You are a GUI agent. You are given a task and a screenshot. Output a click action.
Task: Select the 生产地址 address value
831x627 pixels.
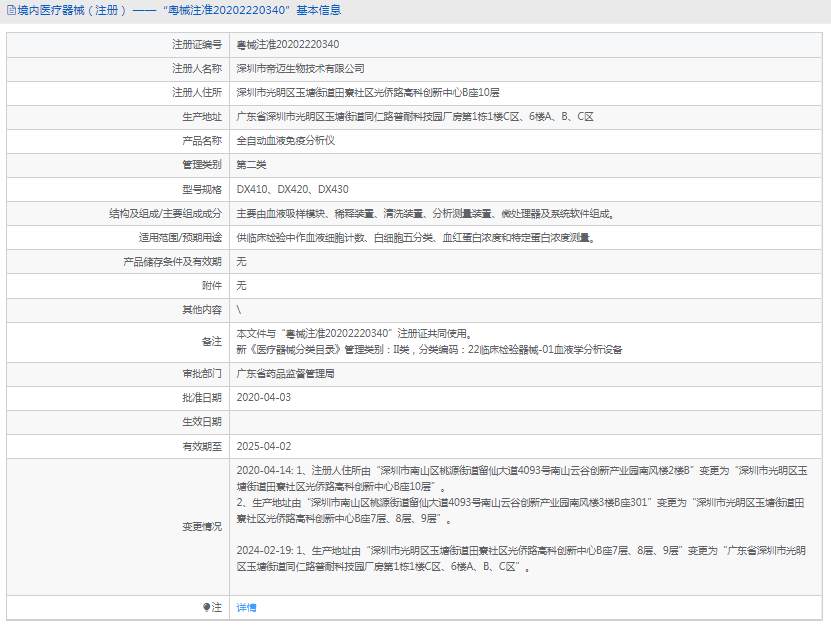coord(415,117)
